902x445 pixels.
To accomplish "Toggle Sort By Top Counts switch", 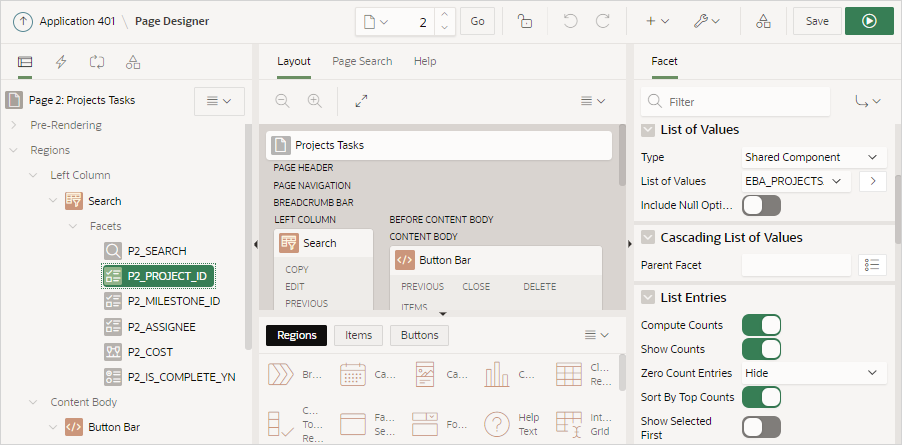I will pos(761,397).
